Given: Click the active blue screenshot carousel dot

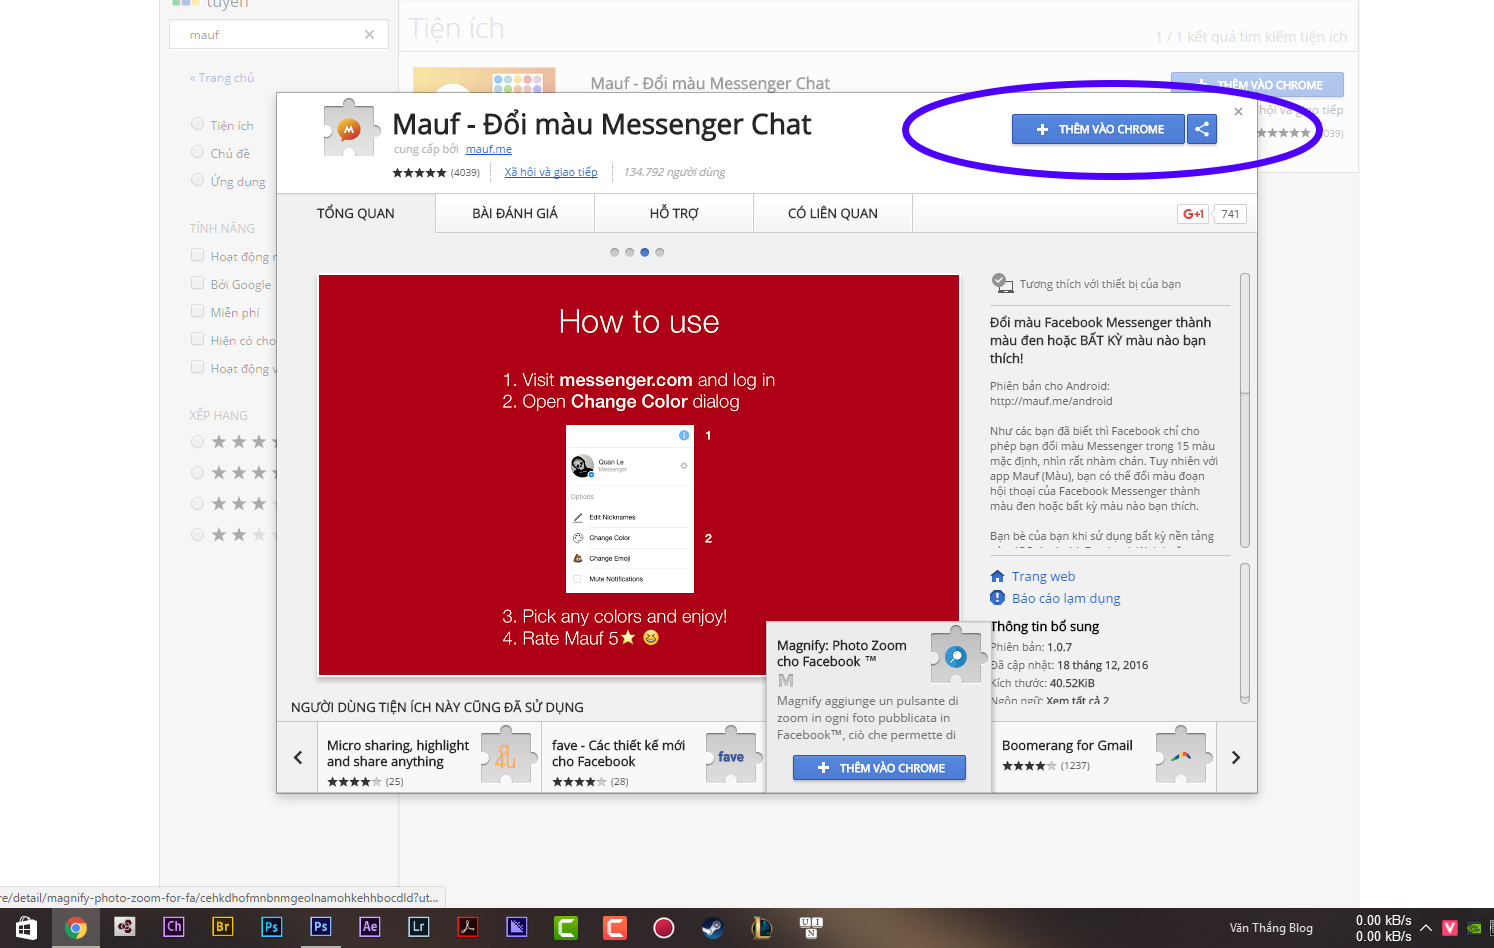Looking at the screenshot, I should [645, 252].
